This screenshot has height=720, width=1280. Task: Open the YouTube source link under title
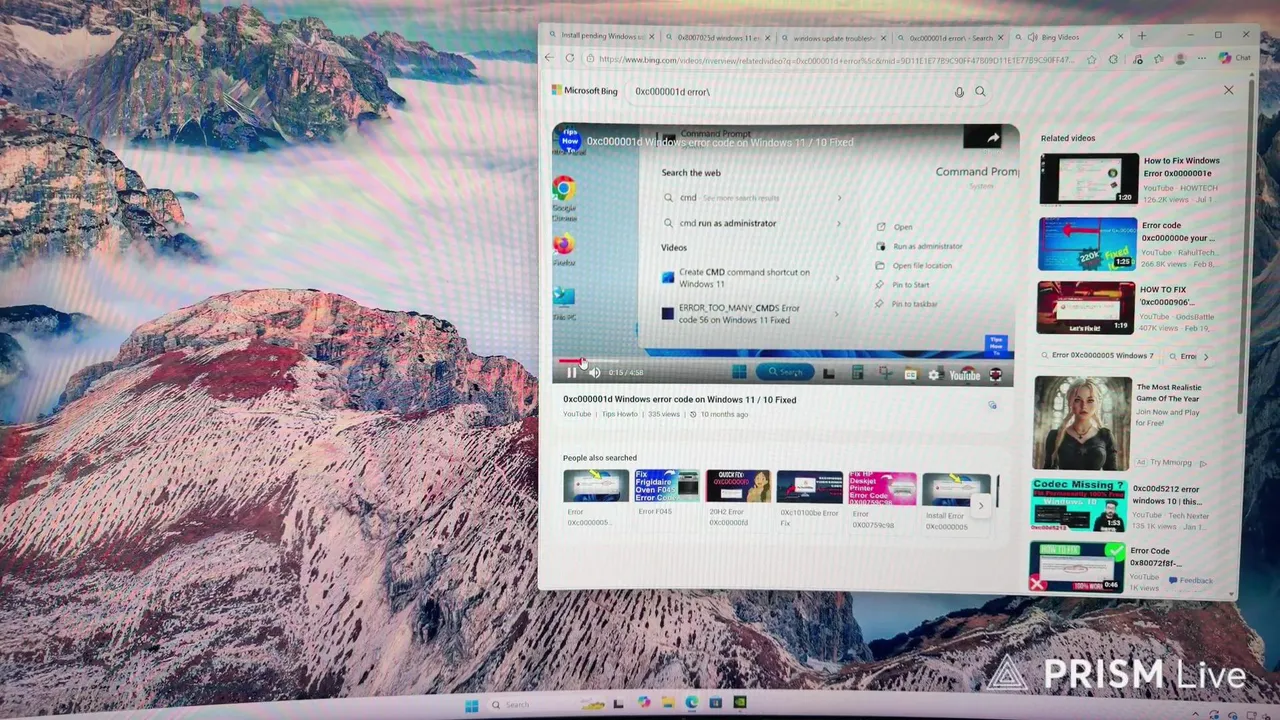(x=577, y=414)
